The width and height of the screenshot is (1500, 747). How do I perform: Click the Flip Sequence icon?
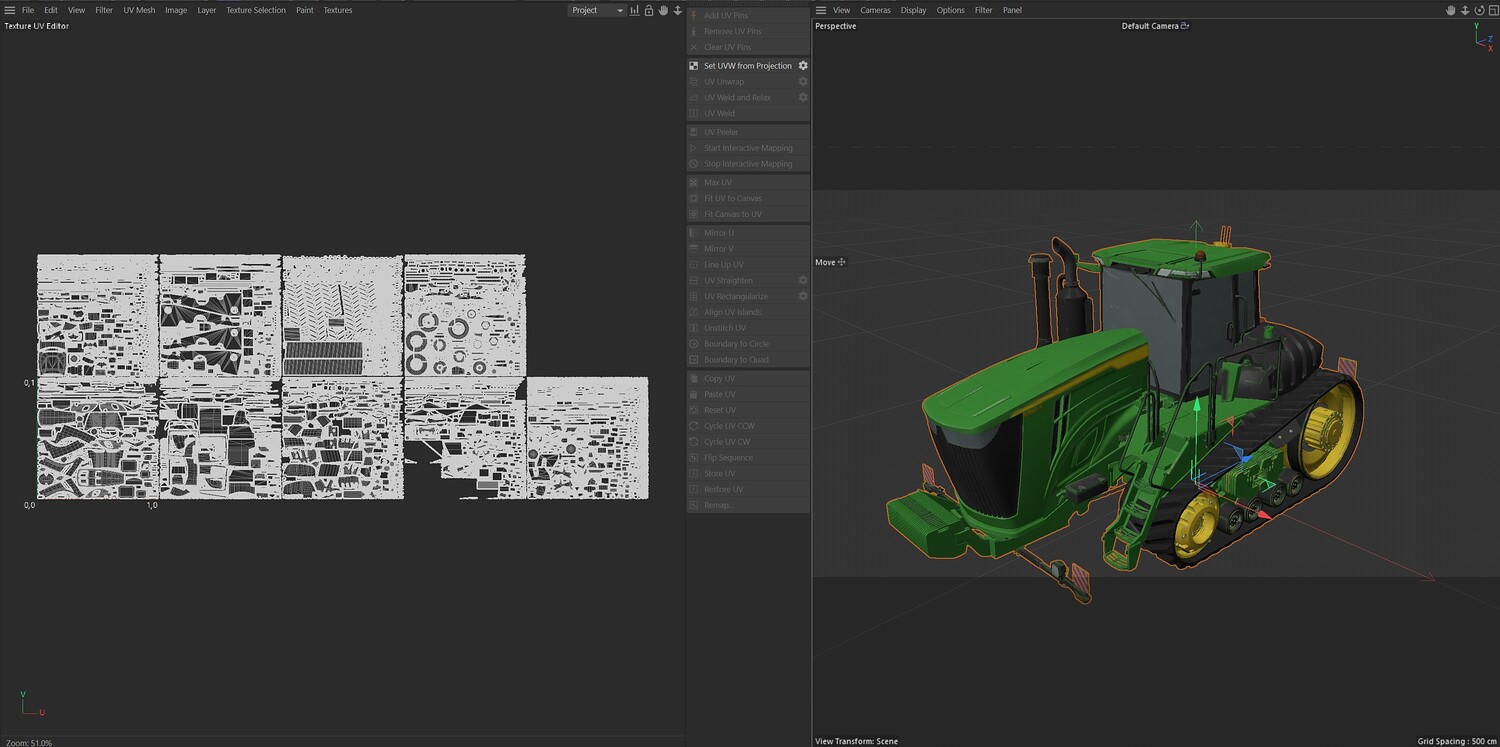pyautogui.click(x=694, y=458)
